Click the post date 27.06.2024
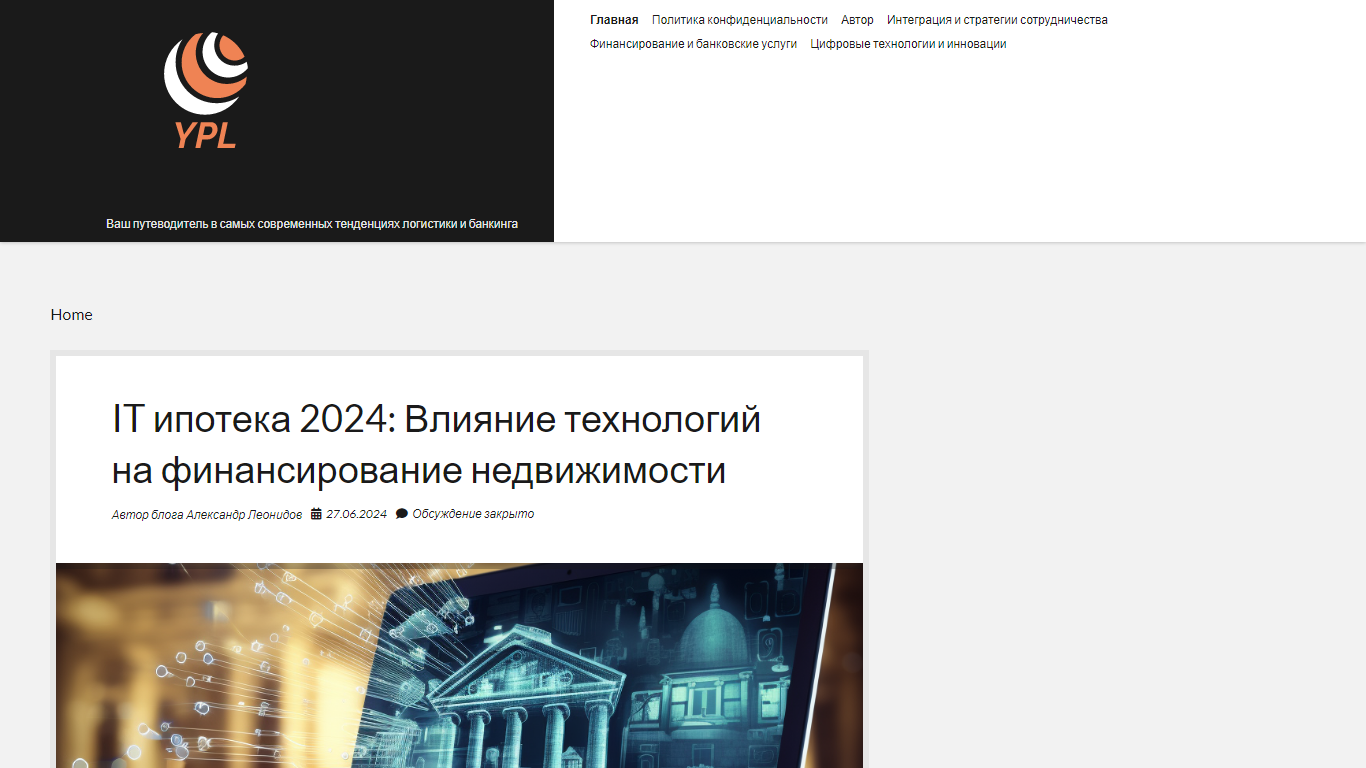Image resolution: width=1366 pixels, height=768 pixels. click(x=356, y=514)
